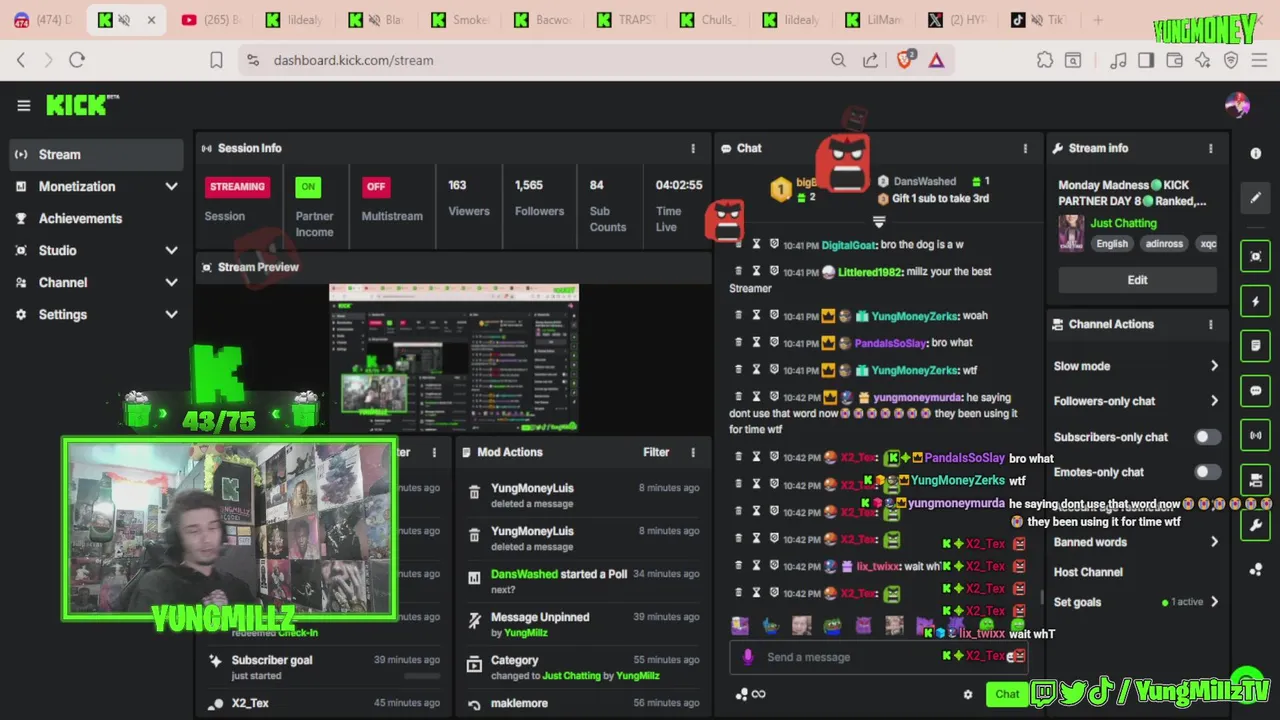
Task: Click the green Chat send button
Action: (1007, 694)
